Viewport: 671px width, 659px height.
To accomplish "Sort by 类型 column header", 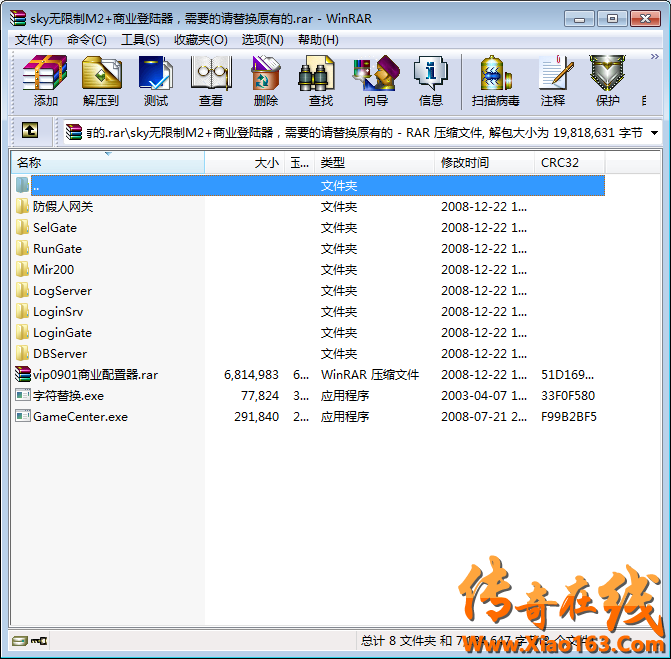I will click(374, 163).
